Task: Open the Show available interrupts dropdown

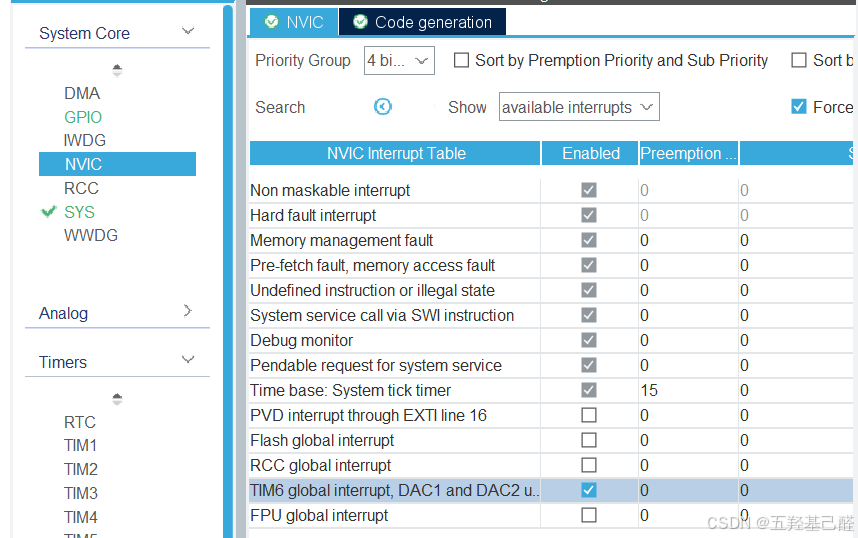Action: pos(579,107)
